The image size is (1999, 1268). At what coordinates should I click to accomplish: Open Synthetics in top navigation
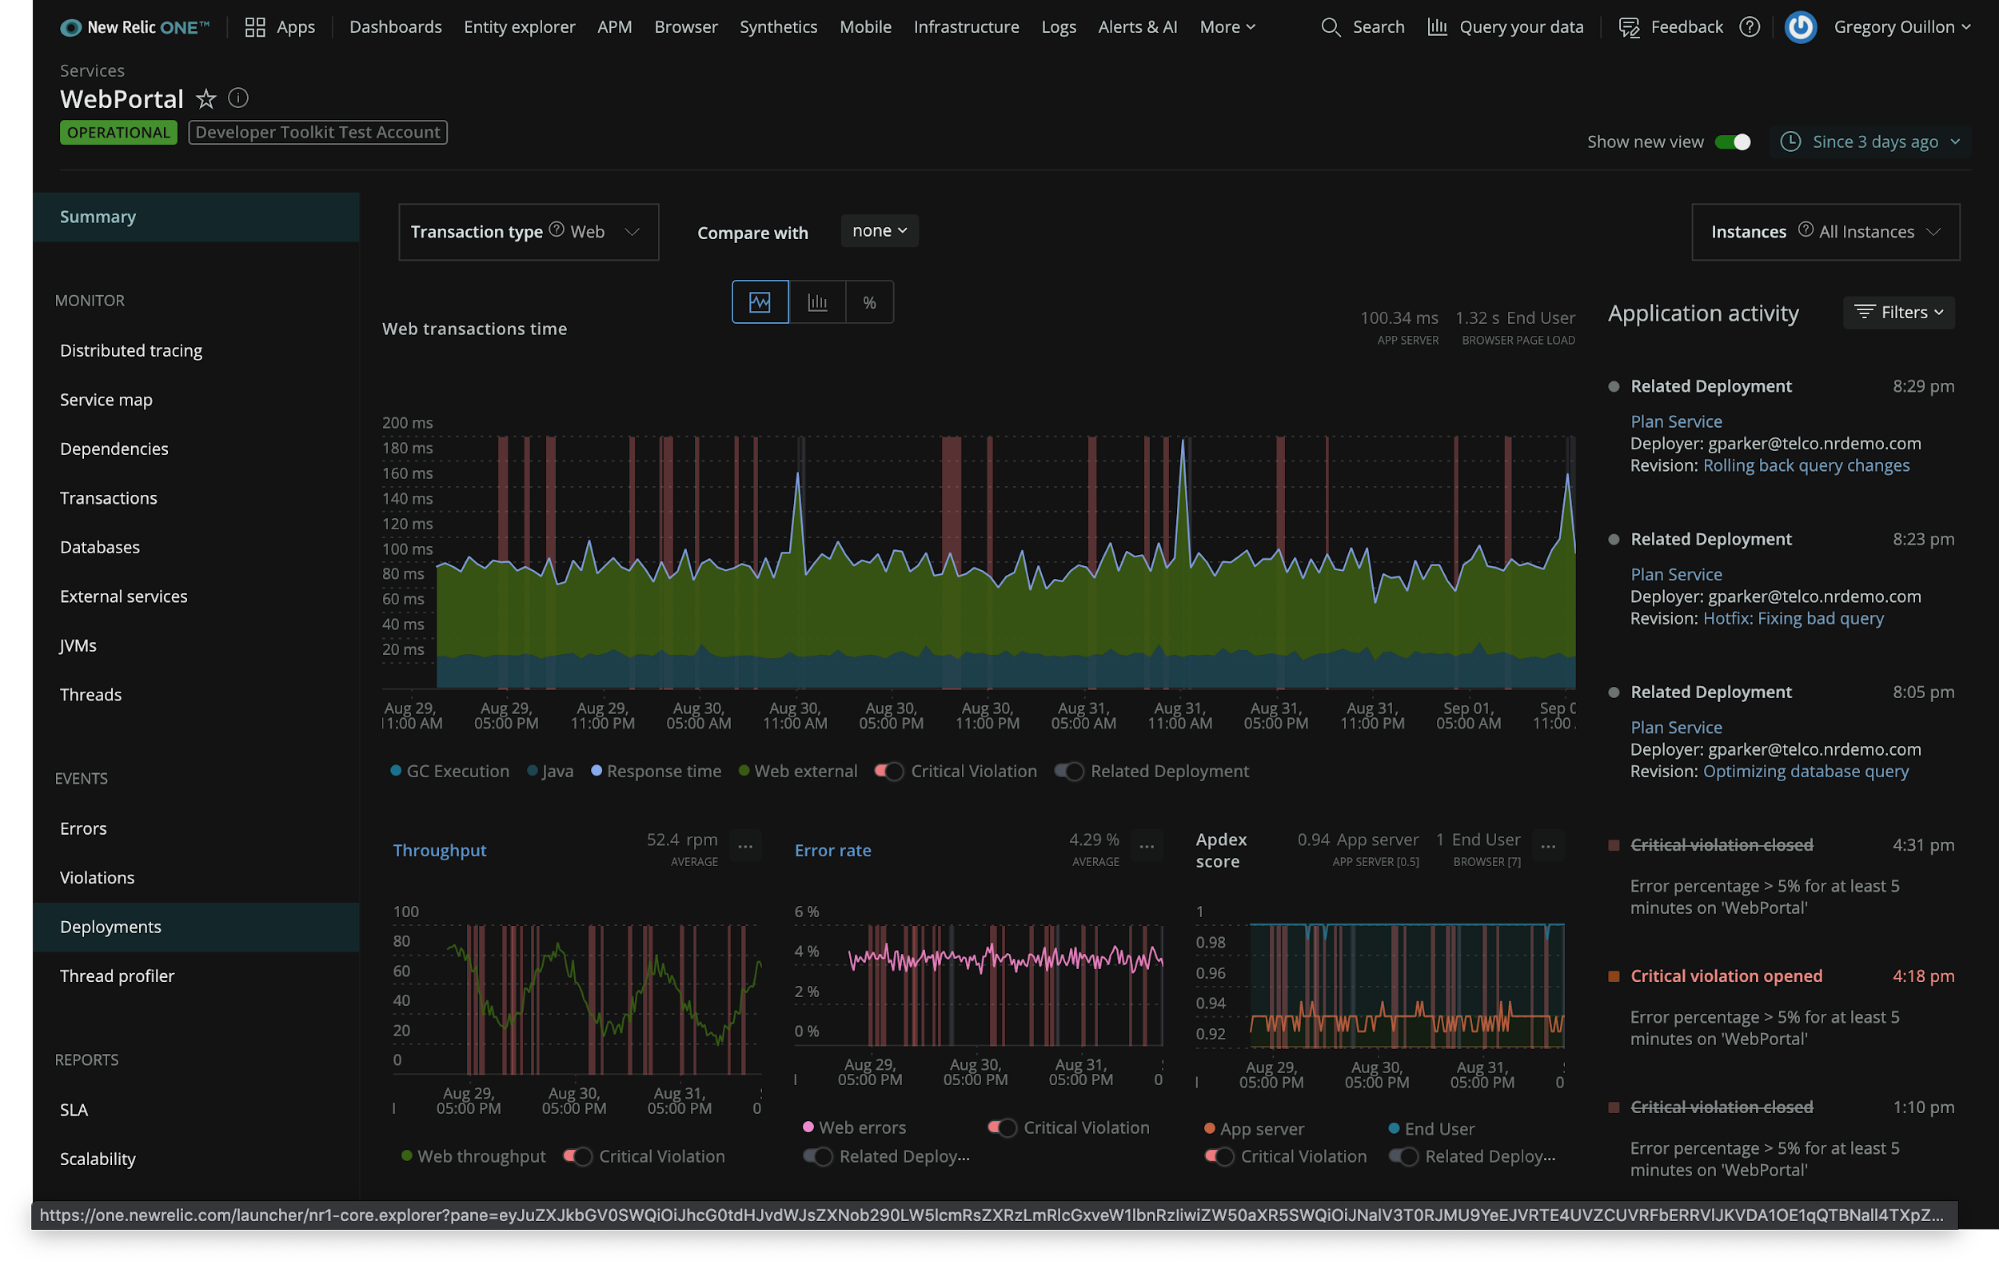778,27
